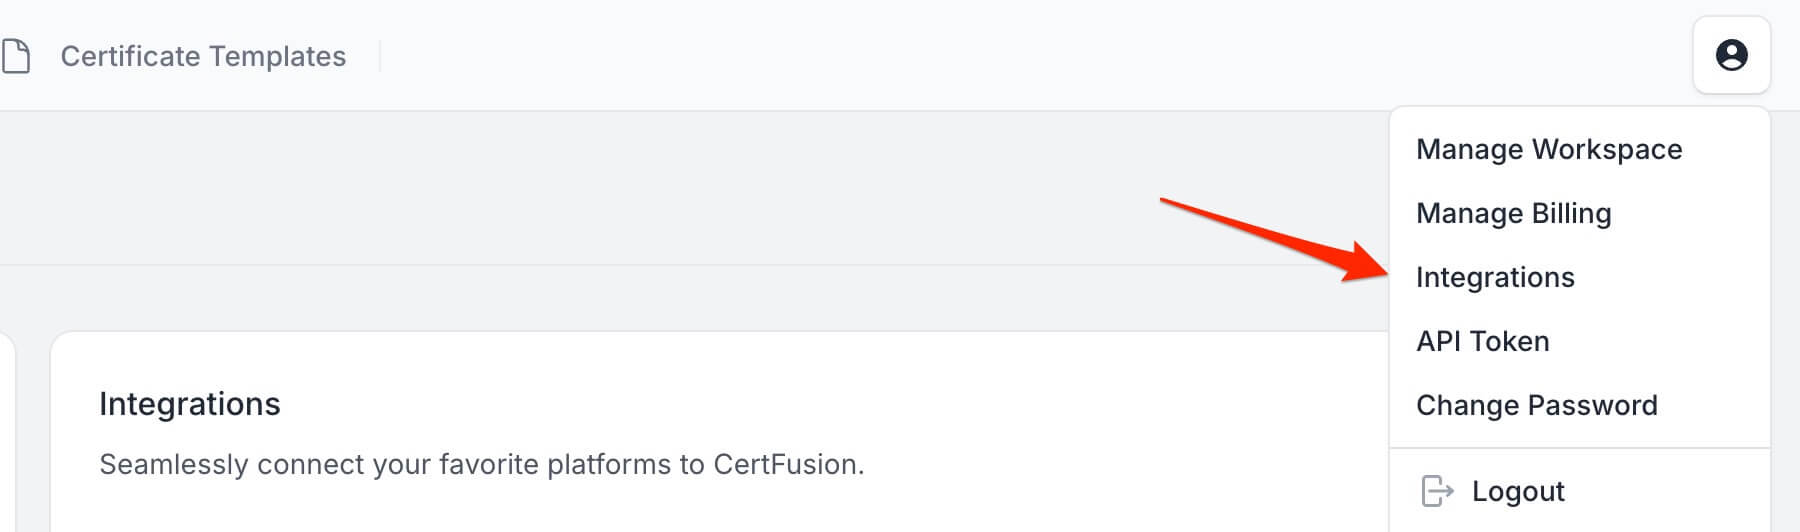Viewport: 1800px width, 532px height.
Task: Click the empty top navigation bar area
Action: (1000, 55)
